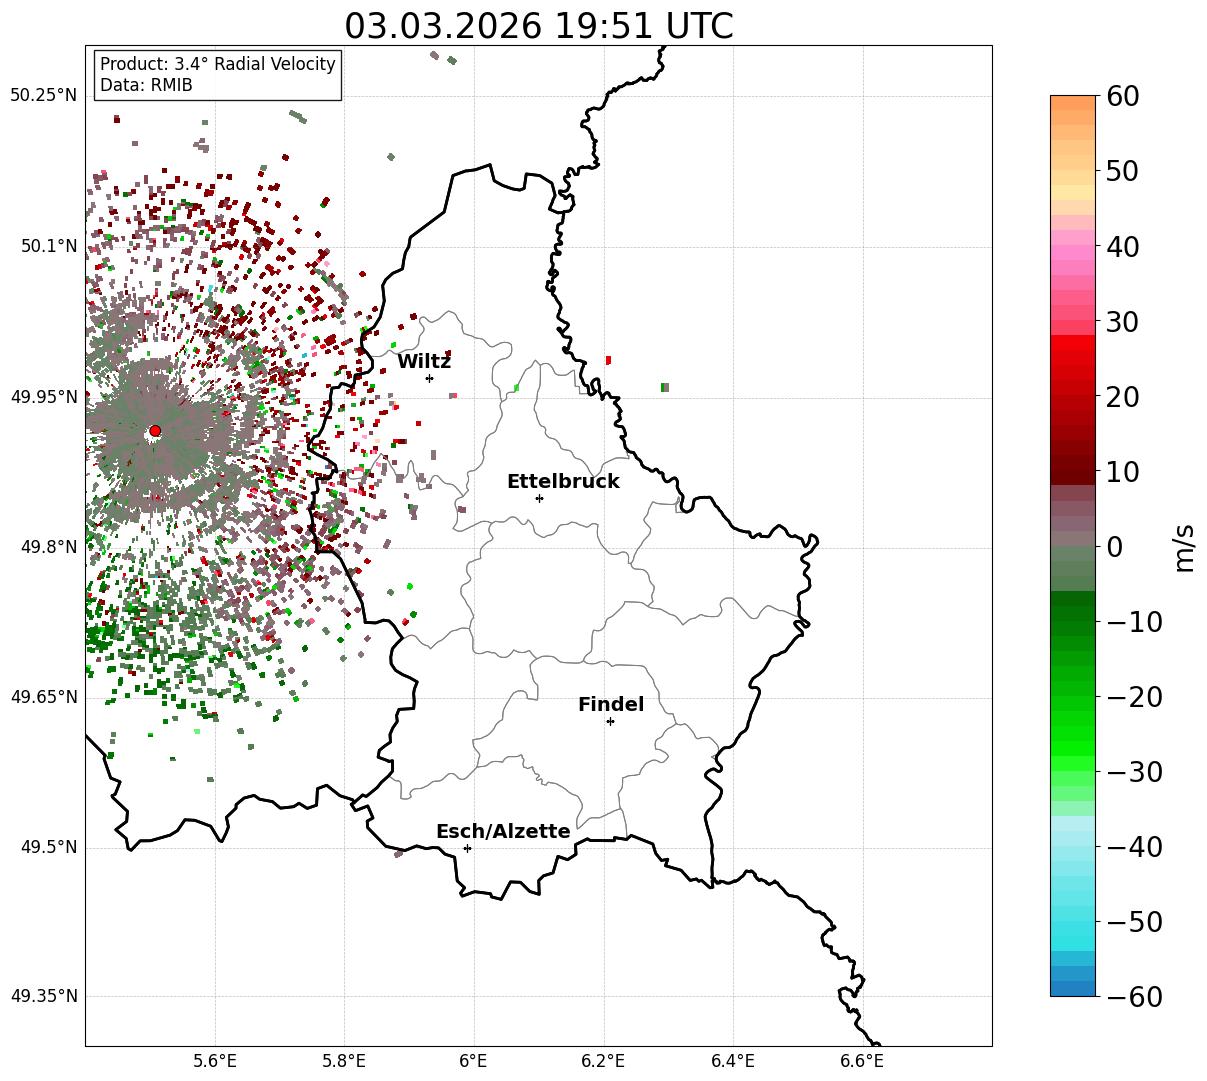This screenshot has height=1081, width=1207.
Task: Click the Esch/Alzette city label
Action: point(503,832)
